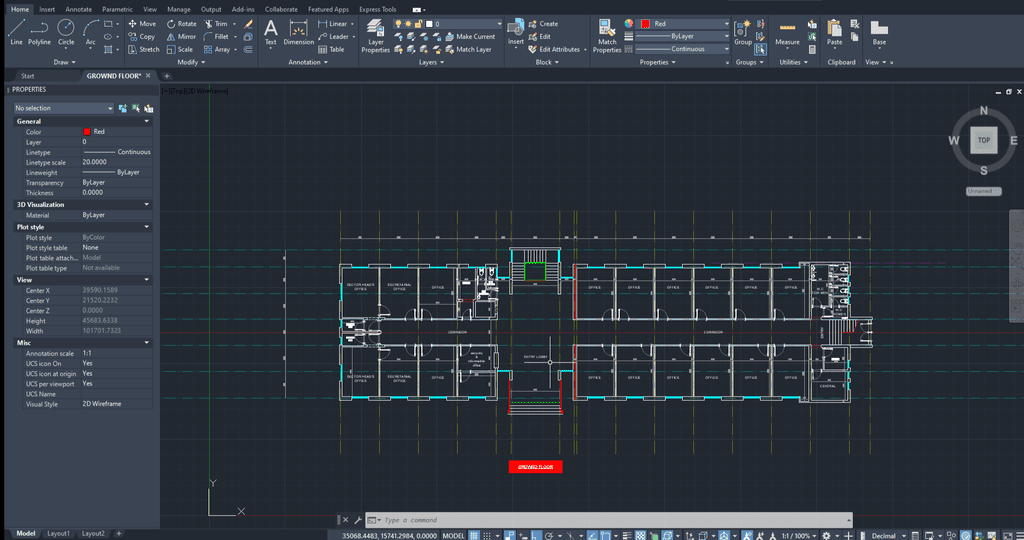
Task: Choose the Measure utility
Action: point(787,31)
